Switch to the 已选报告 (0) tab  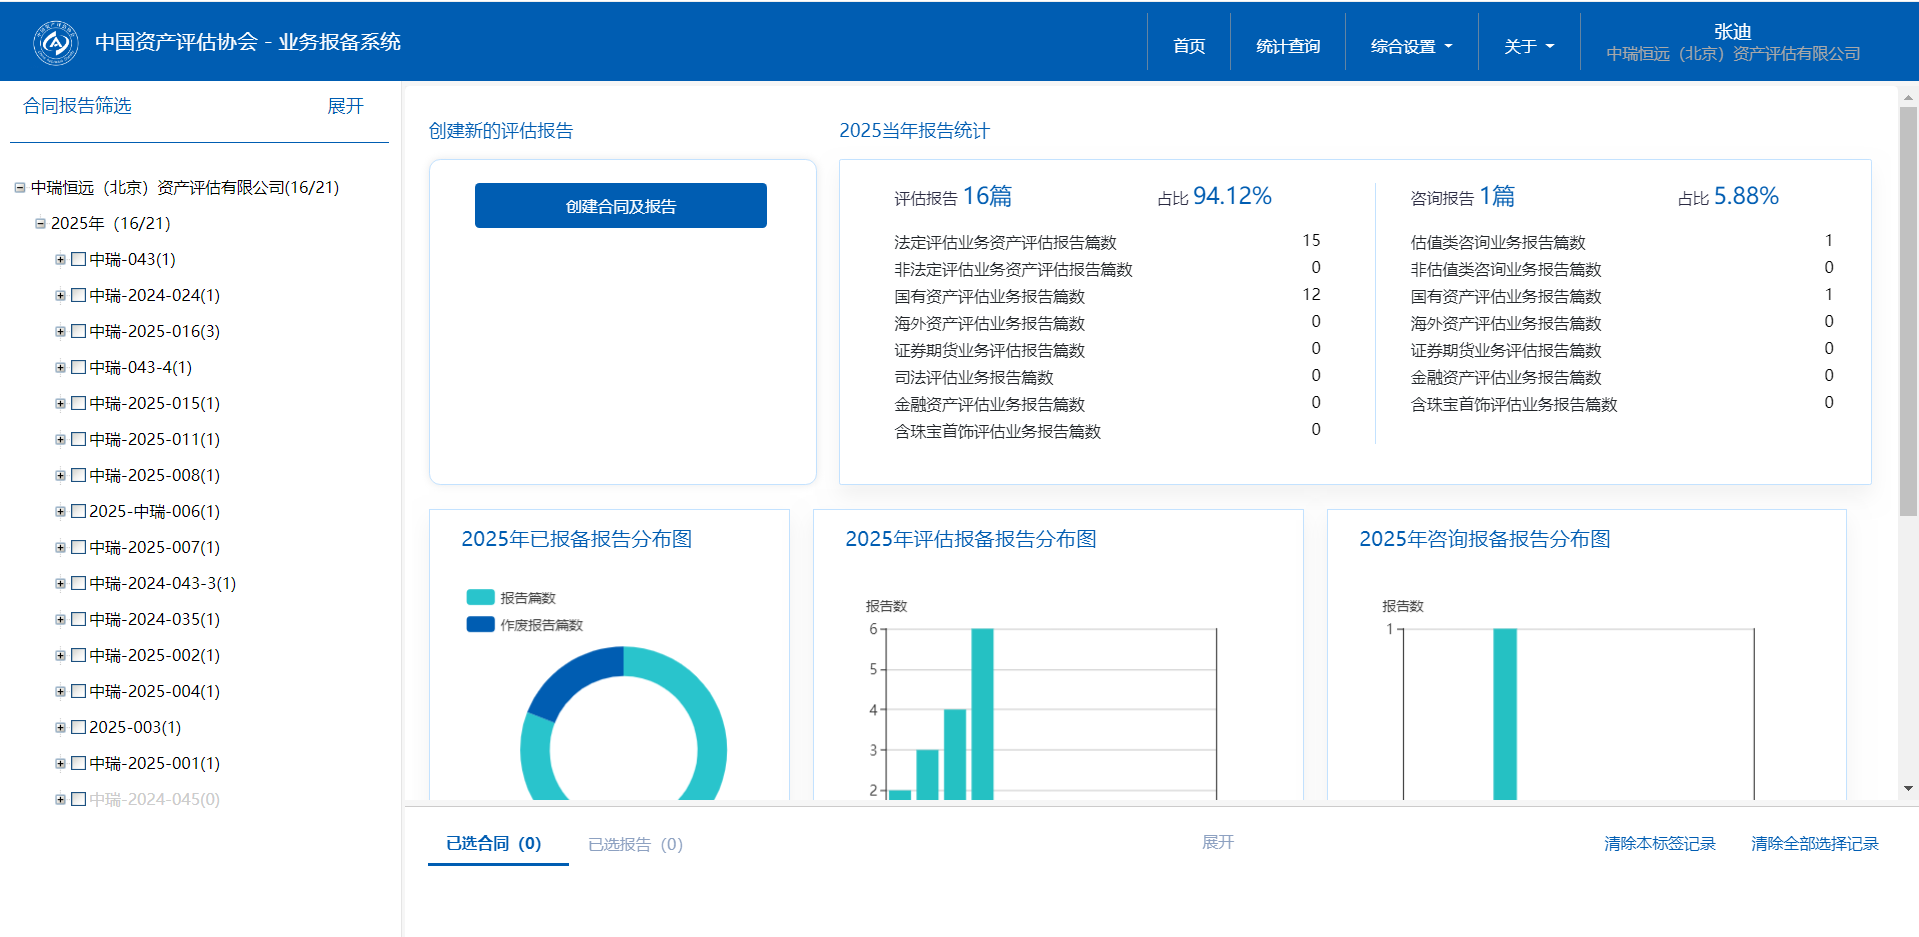tap(635, 844)
